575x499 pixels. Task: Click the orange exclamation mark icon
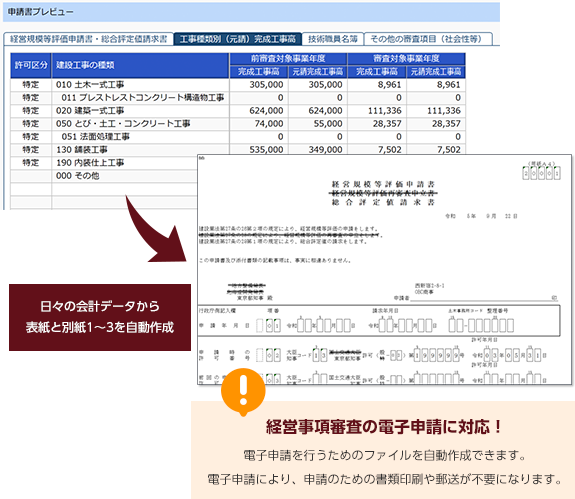click(x=243, y=391)
